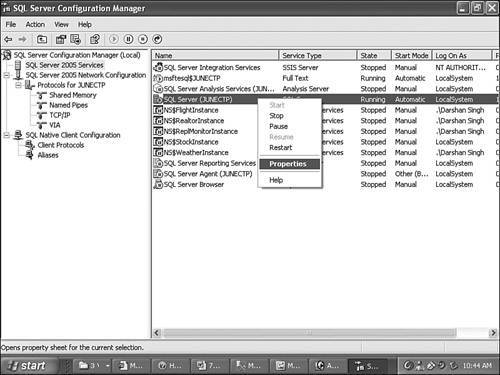Click the taskbar button labeled S...
Image resolution: width=500 pixels, height=375 pixels.
[x=367, y=366]
